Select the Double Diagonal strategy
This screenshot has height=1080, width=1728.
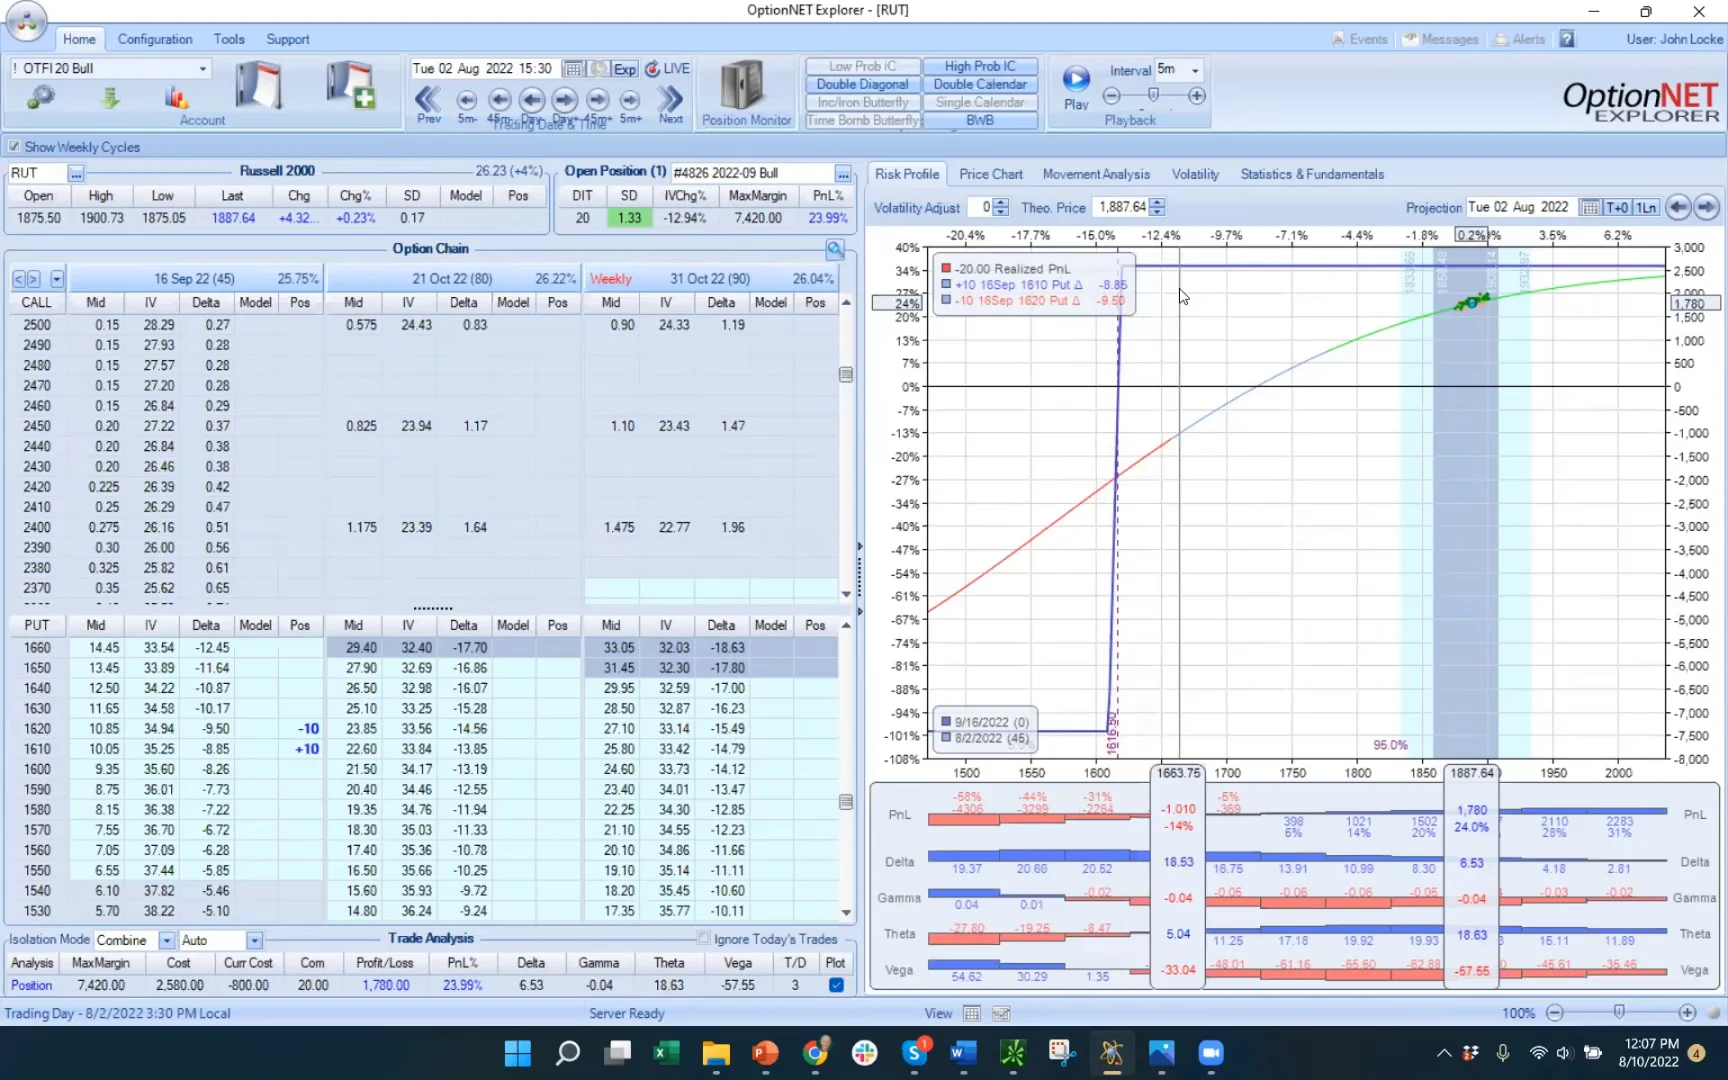pos(862,84)
